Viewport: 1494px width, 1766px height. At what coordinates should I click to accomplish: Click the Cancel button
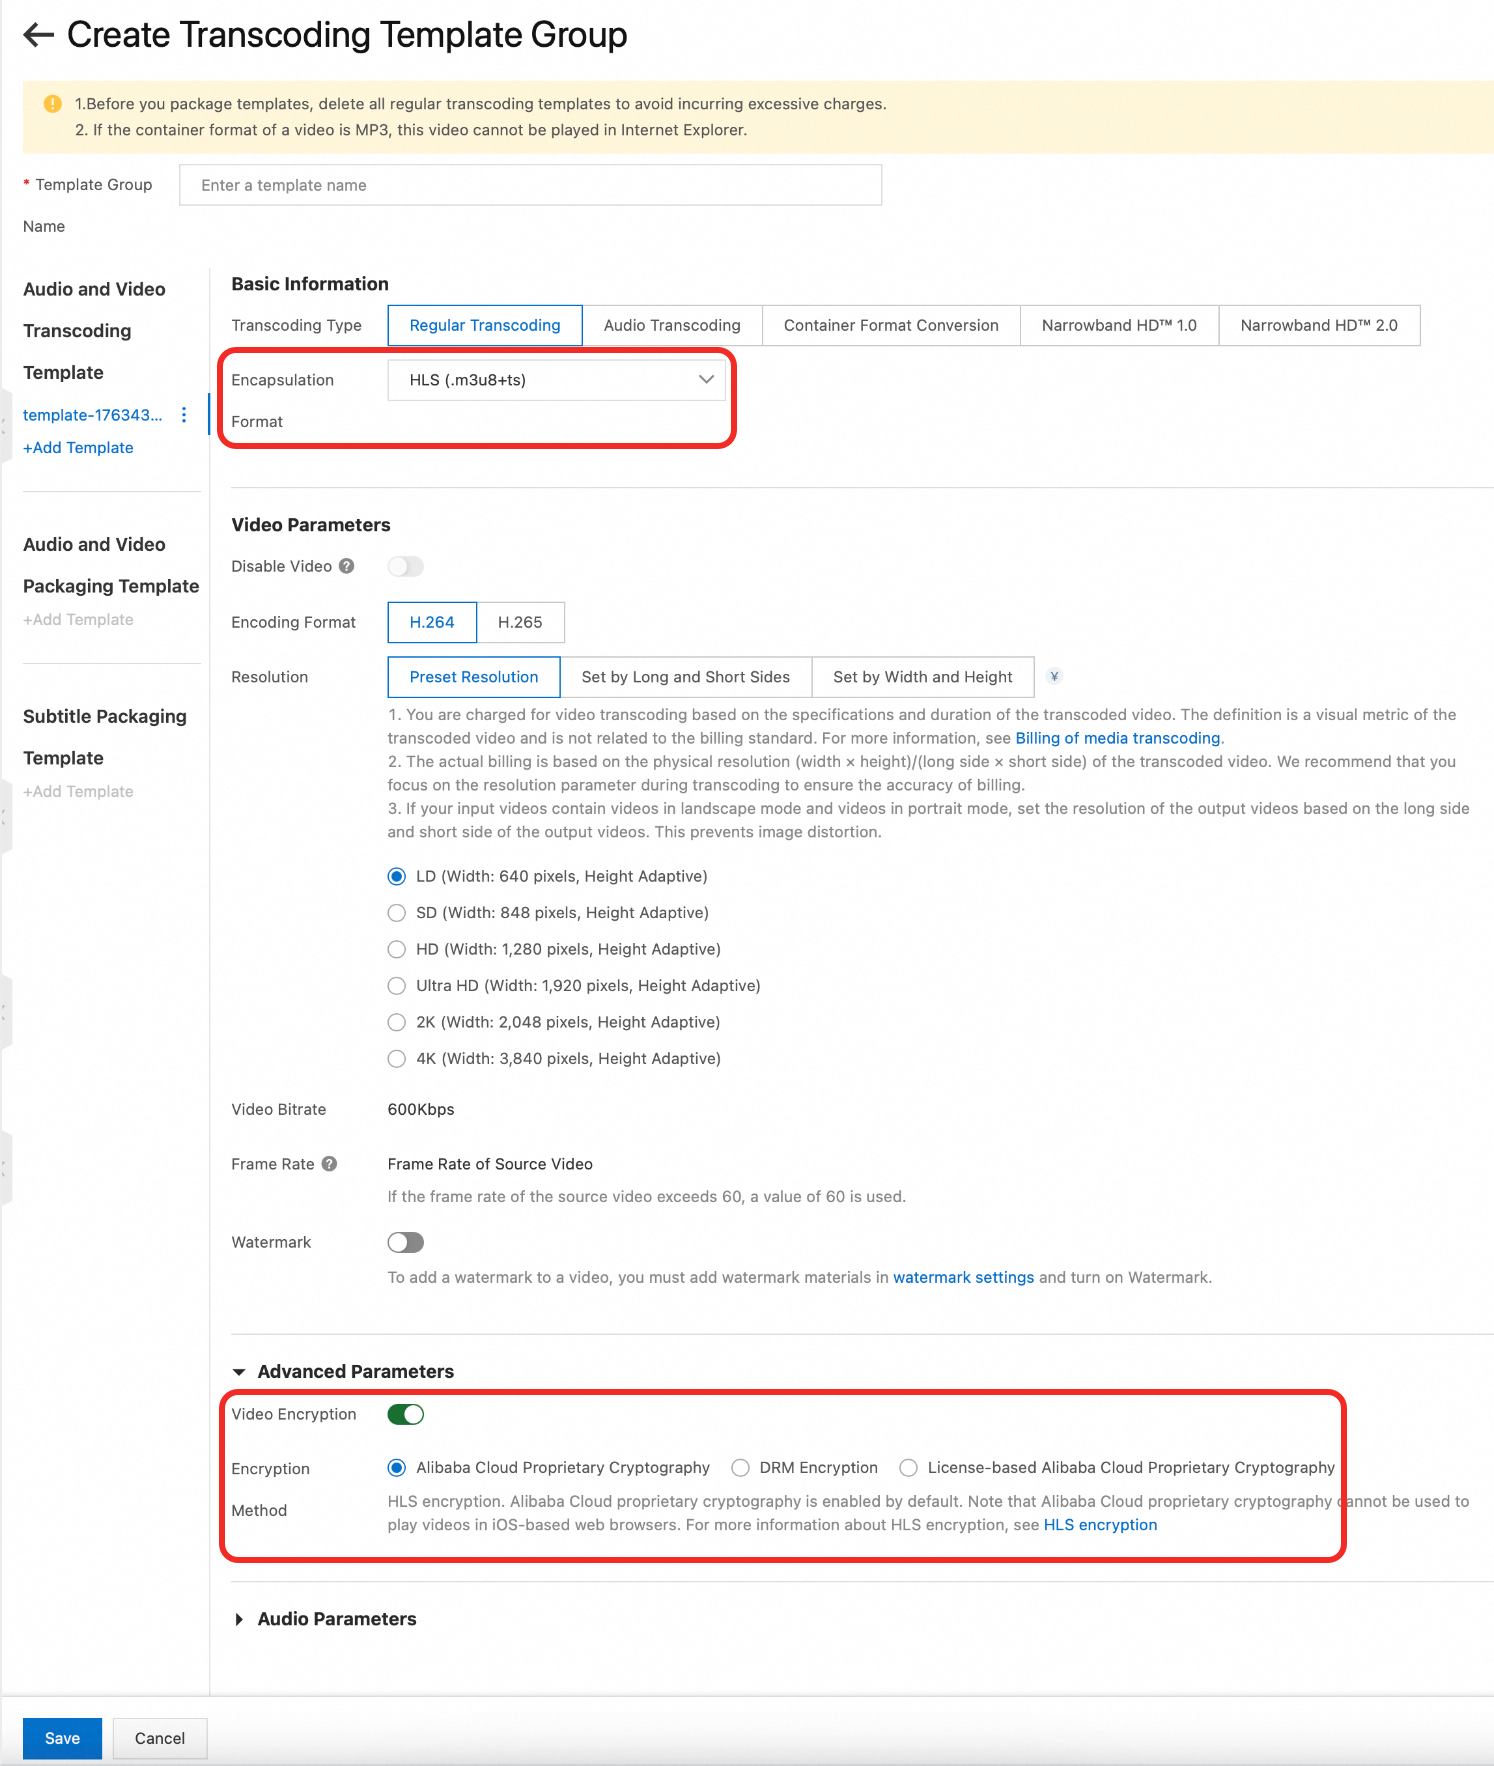pyautogui.click(x=160, y=1738)
